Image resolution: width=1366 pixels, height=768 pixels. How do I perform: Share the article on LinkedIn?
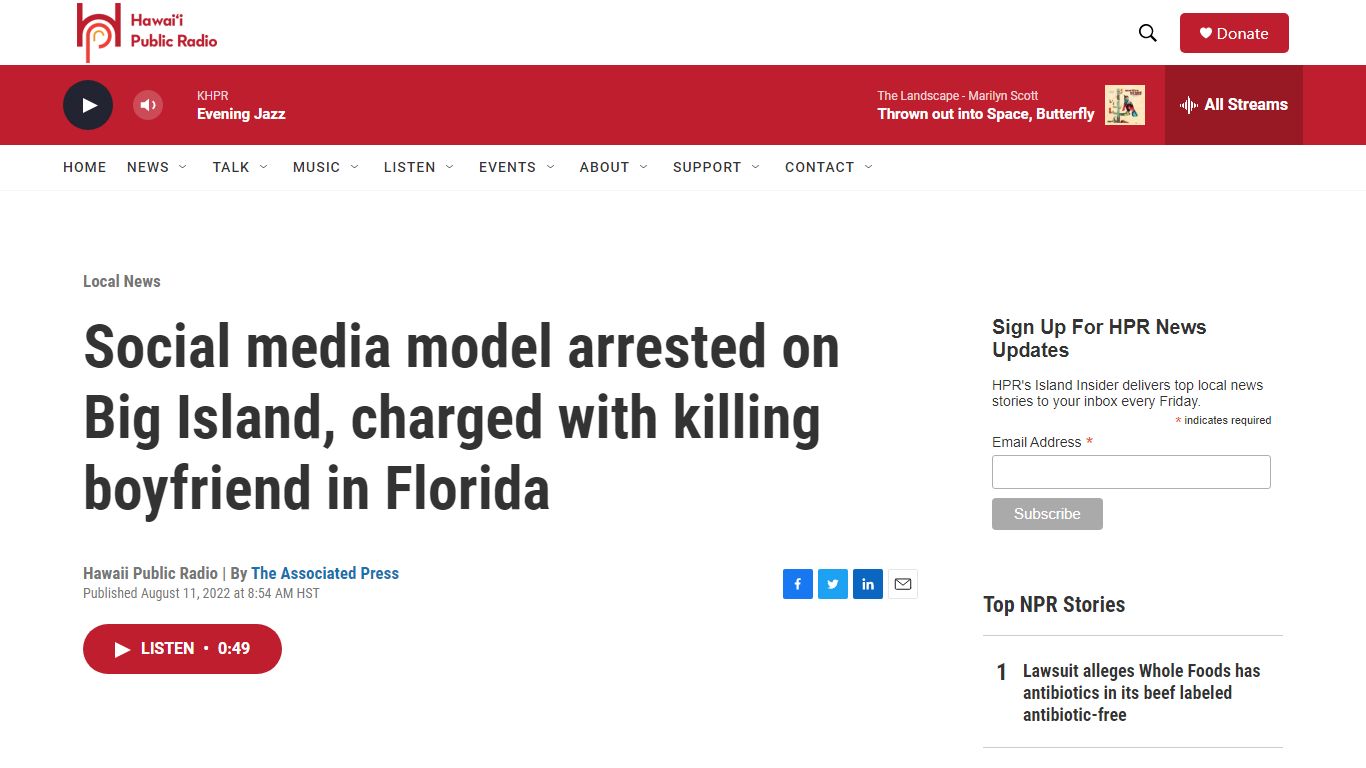point(868,584)
